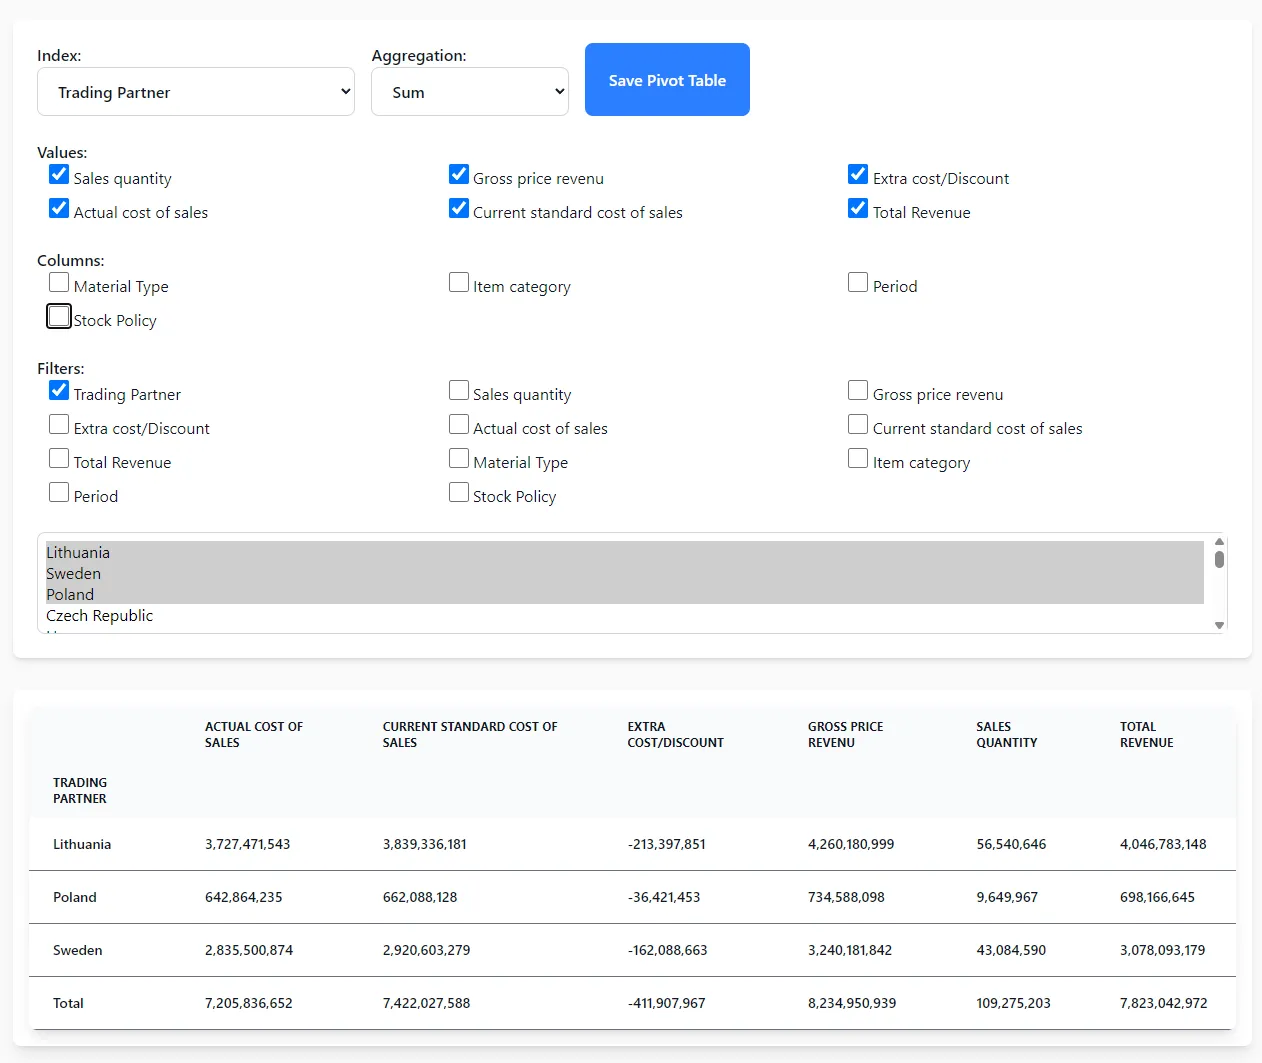Click Lithuania actual cost value 3,727,471,543
The width and height of the screenshot is (1262, 1063).
click(x=248, y=844)
